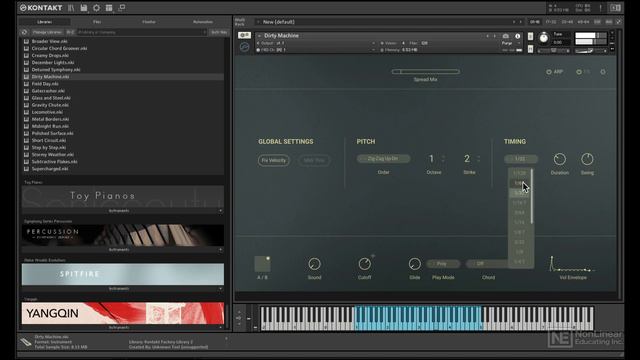Click the round NI instrument logo icon
This screenshot has height=360, width=640.
pos(244,47)
